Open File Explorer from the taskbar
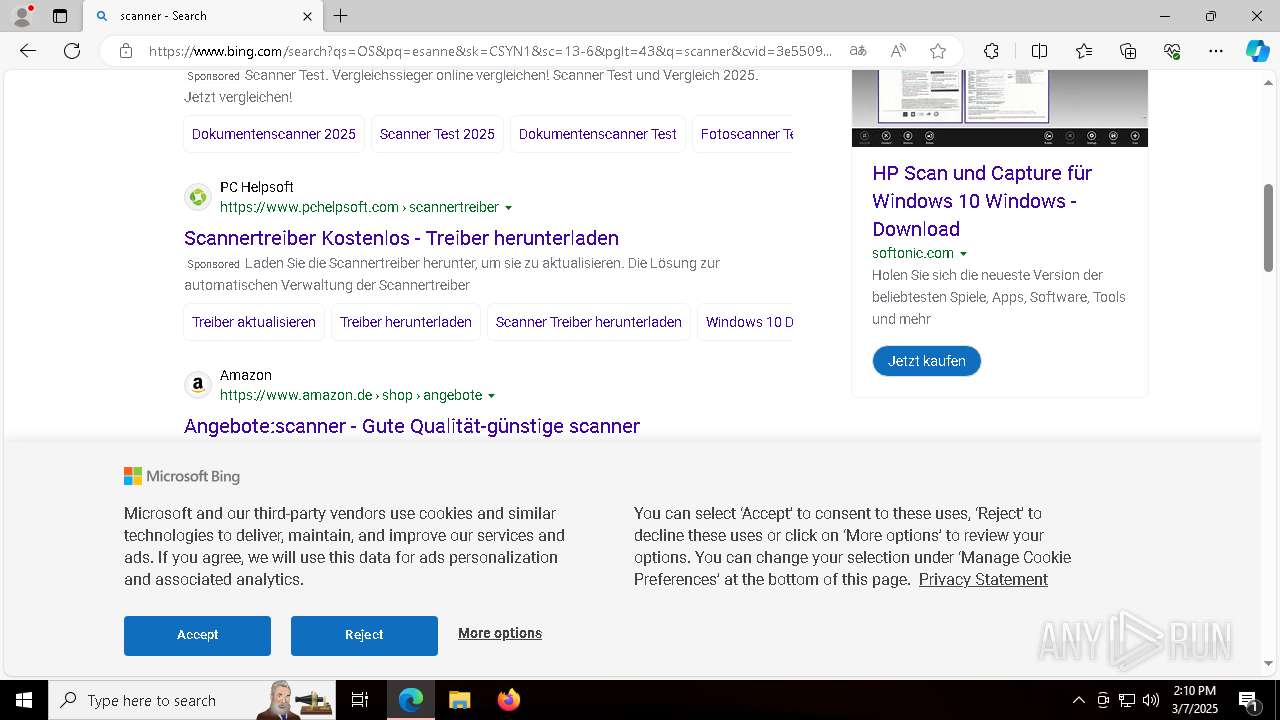 [x=459, y=700]
